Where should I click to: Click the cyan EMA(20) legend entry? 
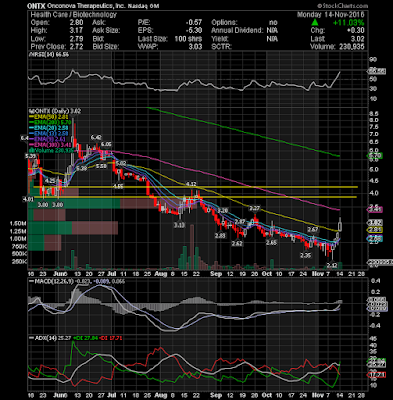coord(49,128)
